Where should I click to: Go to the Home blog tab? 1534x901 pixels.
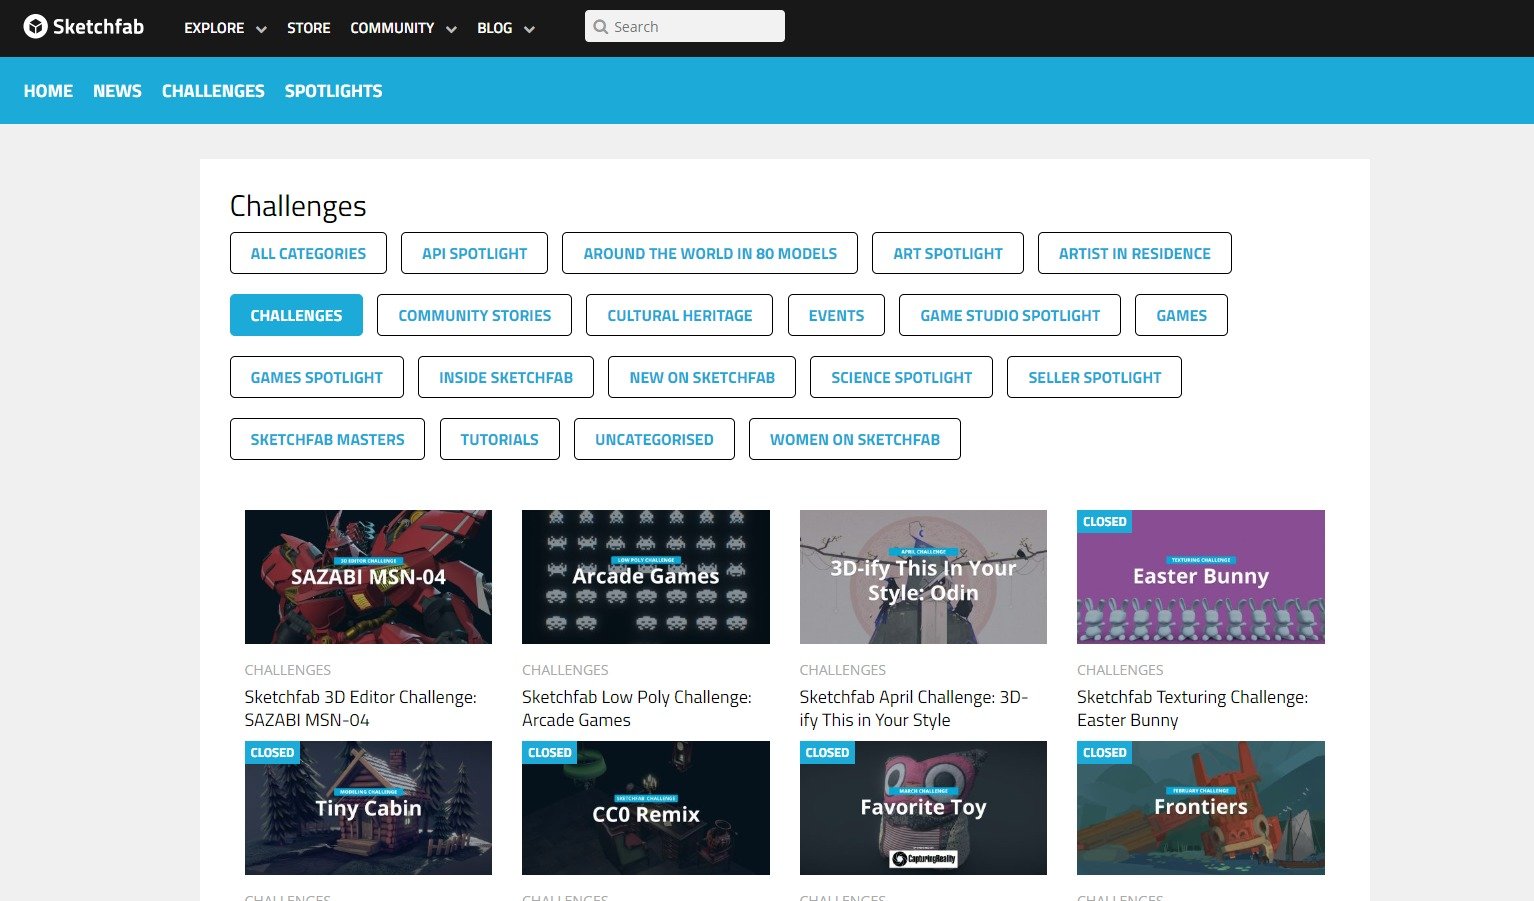(48, 91)
